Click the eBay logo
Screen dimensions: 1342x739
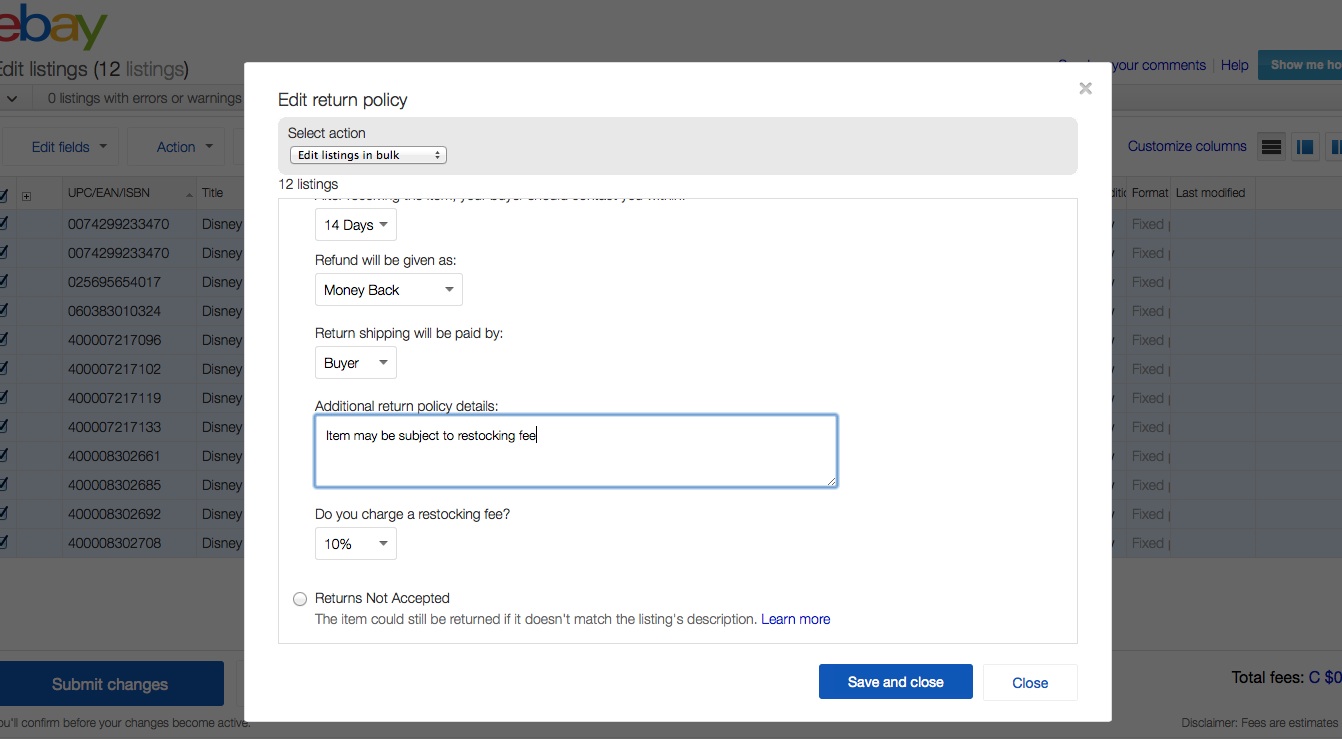tap(53, 27)
